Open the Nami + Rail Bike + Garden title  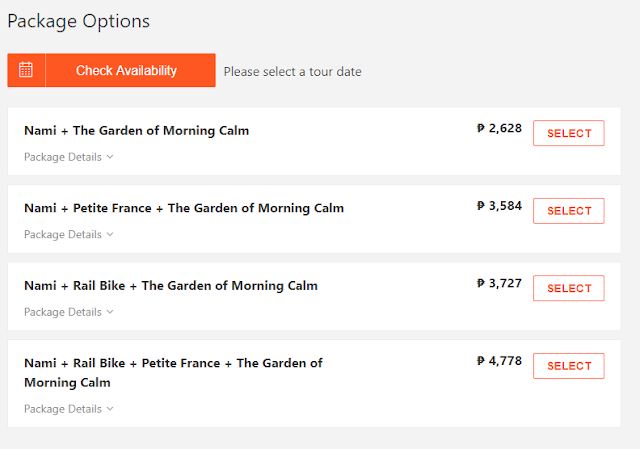[171, 286]
